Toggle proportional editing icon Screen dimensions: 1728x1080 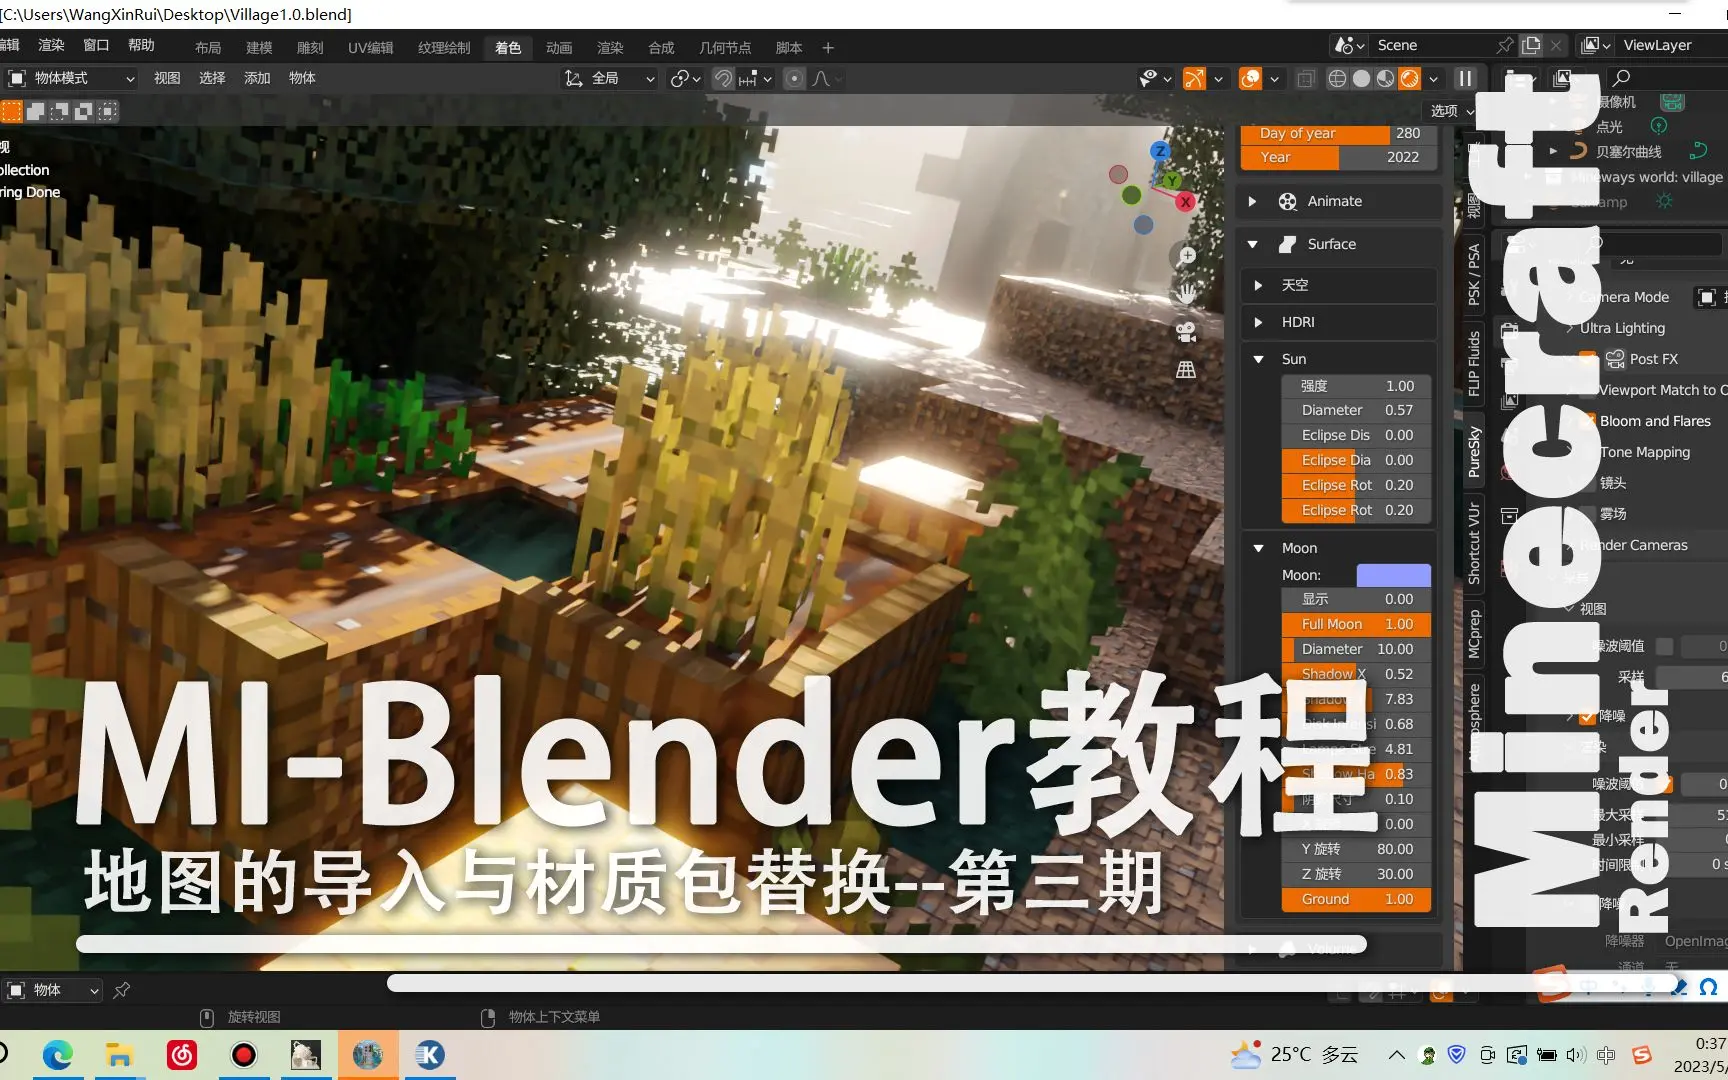point(794,78)
